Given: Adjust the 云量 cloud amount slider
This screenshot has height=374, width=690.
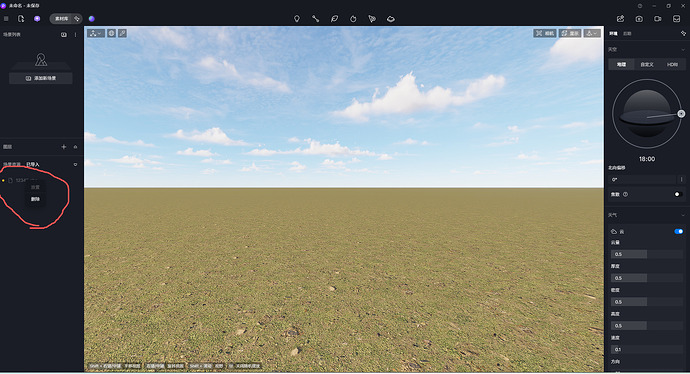Looking at the screenshot, I should point(646,254).
